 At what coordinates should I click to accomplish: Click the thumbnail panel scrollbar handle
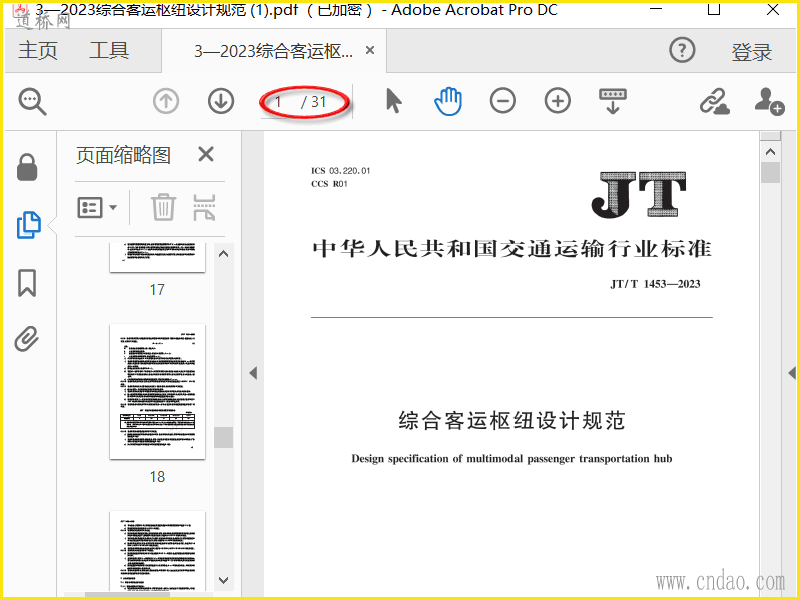click(223, 437)
